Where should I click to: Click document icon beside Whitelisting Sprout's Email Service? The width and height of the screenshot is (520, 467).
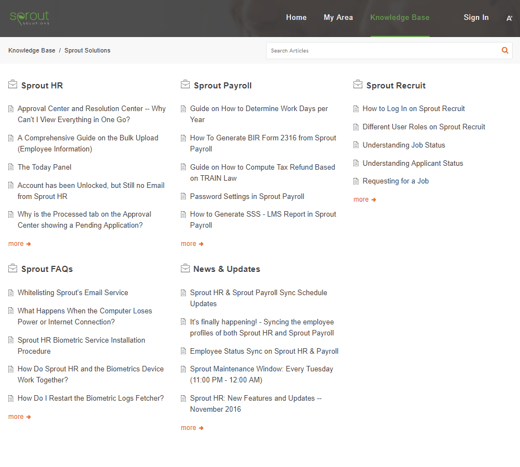[x=11, y=293]
